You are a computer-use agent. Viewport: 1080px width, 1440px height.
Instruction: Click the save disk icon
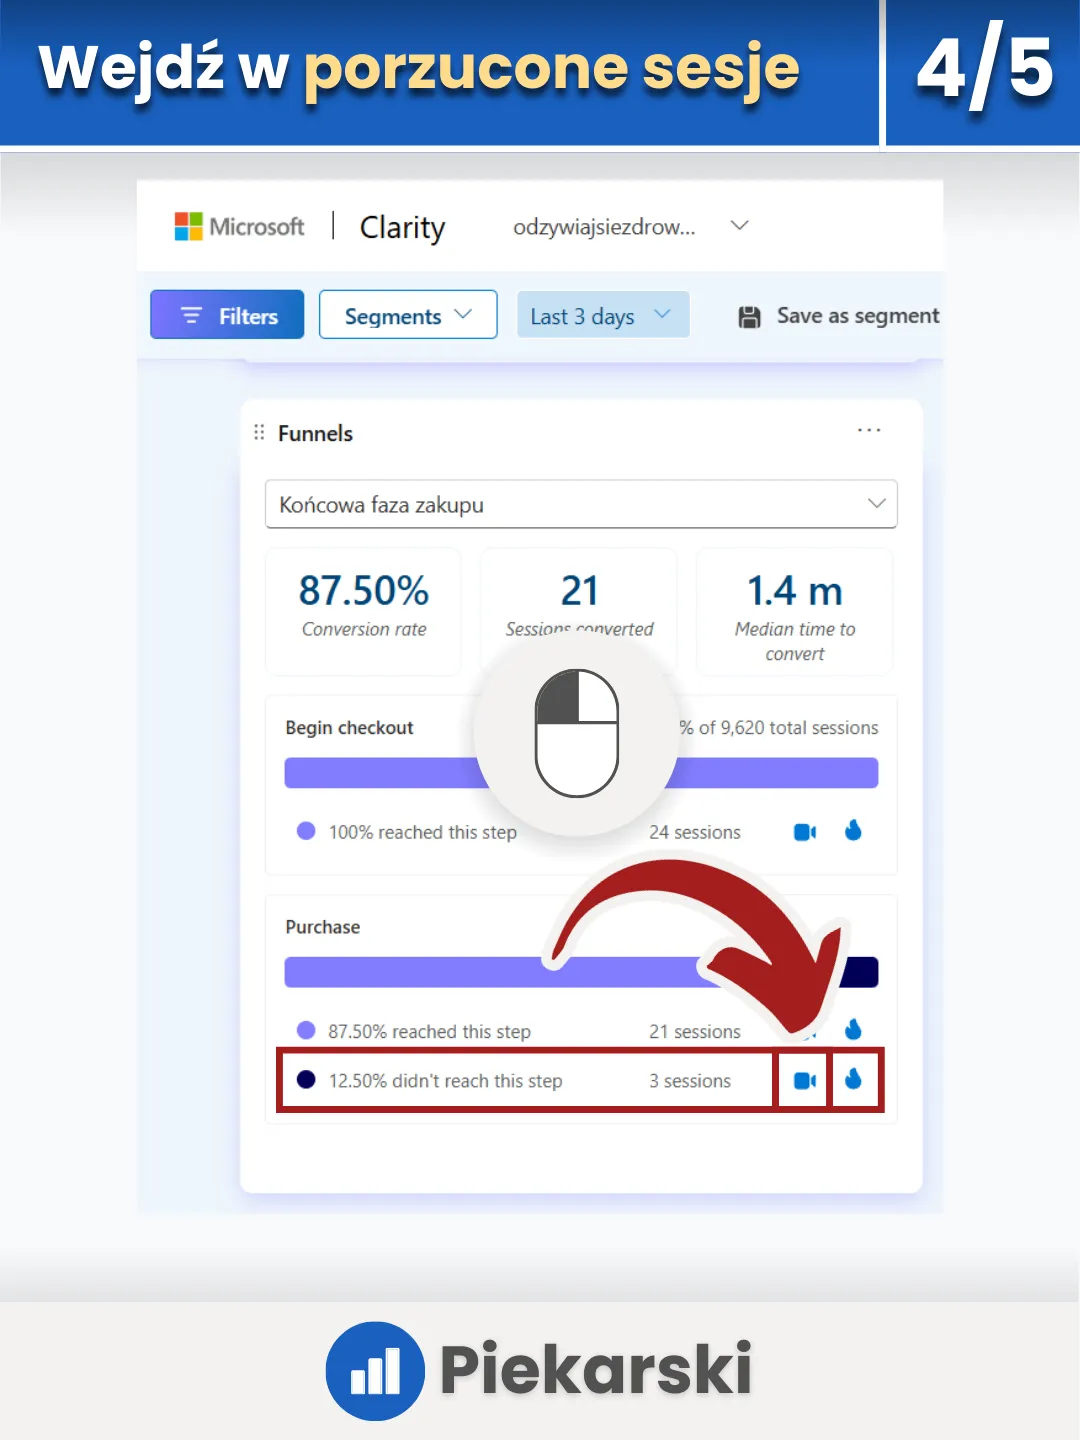coord(749,317)
